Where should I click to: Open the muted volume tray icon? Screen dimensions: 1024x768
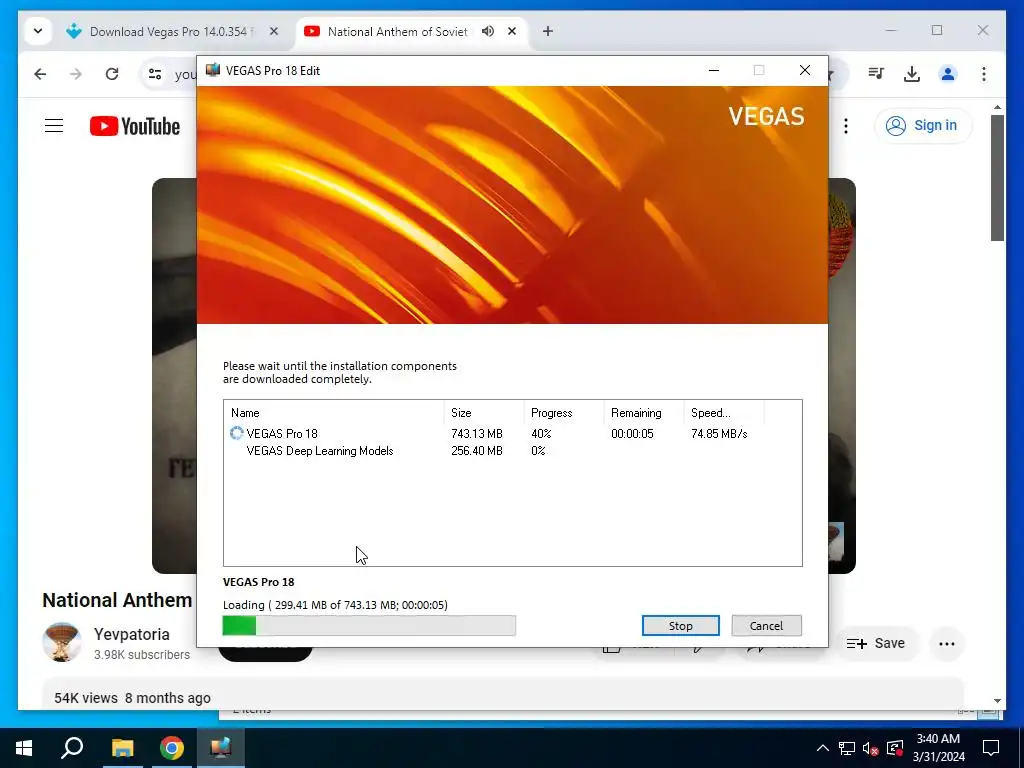[871, 748]
